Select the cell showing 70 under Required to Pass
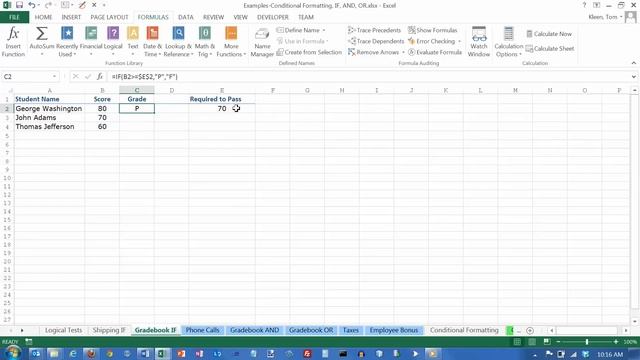The image size is (640, 360). pos(222,109)
